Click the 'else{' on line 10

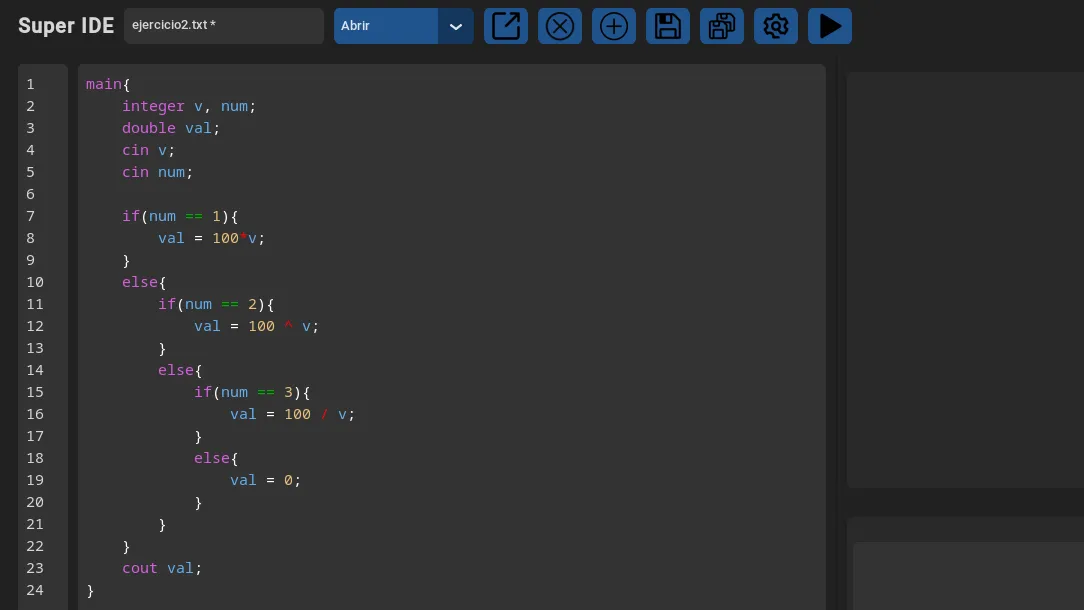click(144, 282)
